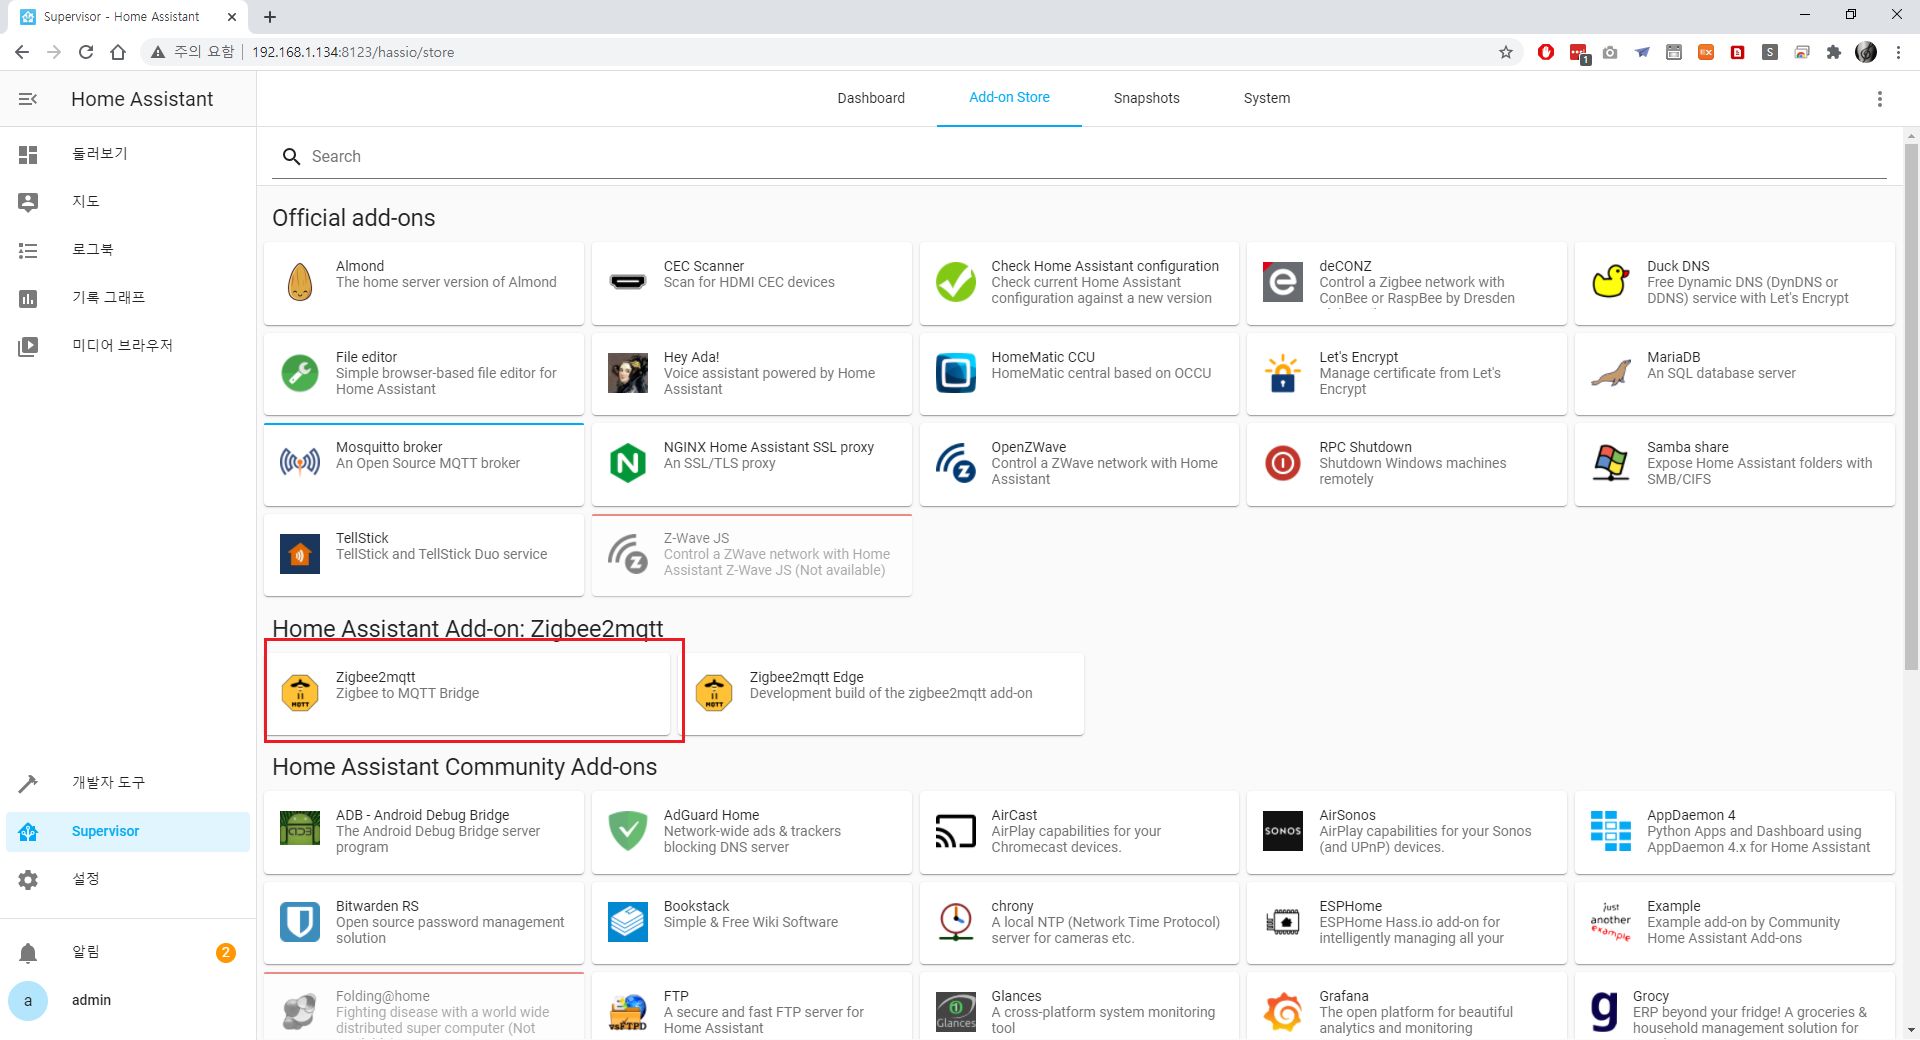
Task: Click the HomeMatic CCU icon
Action: tap(956, 373)
